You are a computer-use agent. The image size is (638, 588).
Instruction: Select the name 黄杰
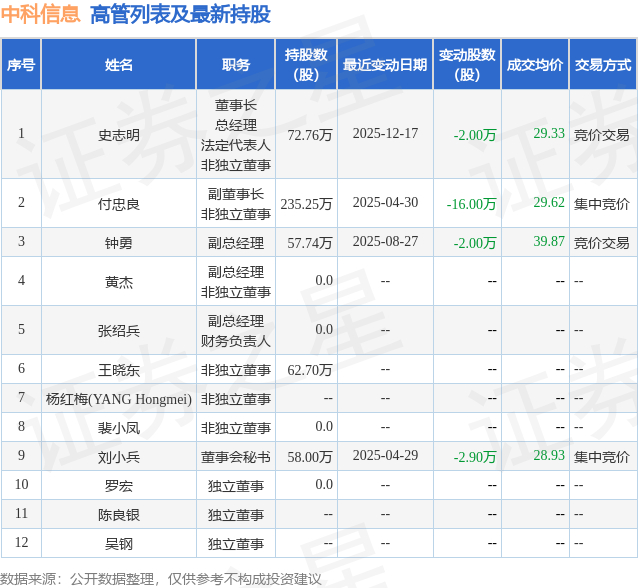pos(118,282)
